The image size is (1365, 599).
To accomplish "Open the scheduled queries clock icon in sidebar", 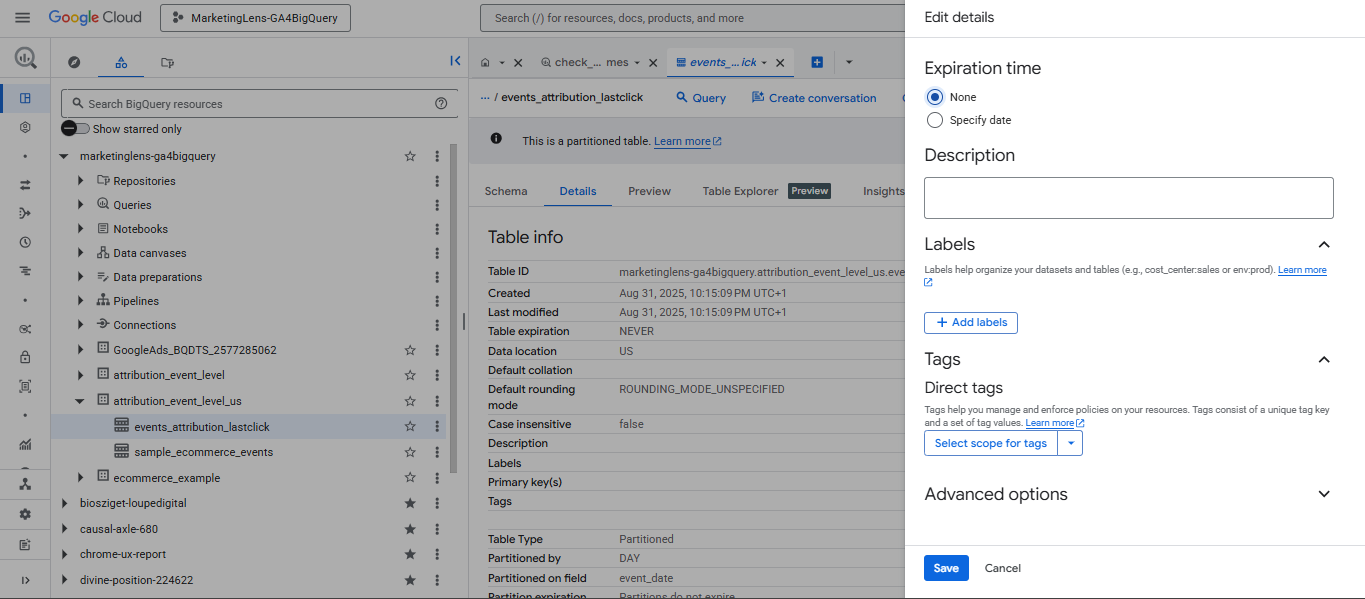I will 25,242.
